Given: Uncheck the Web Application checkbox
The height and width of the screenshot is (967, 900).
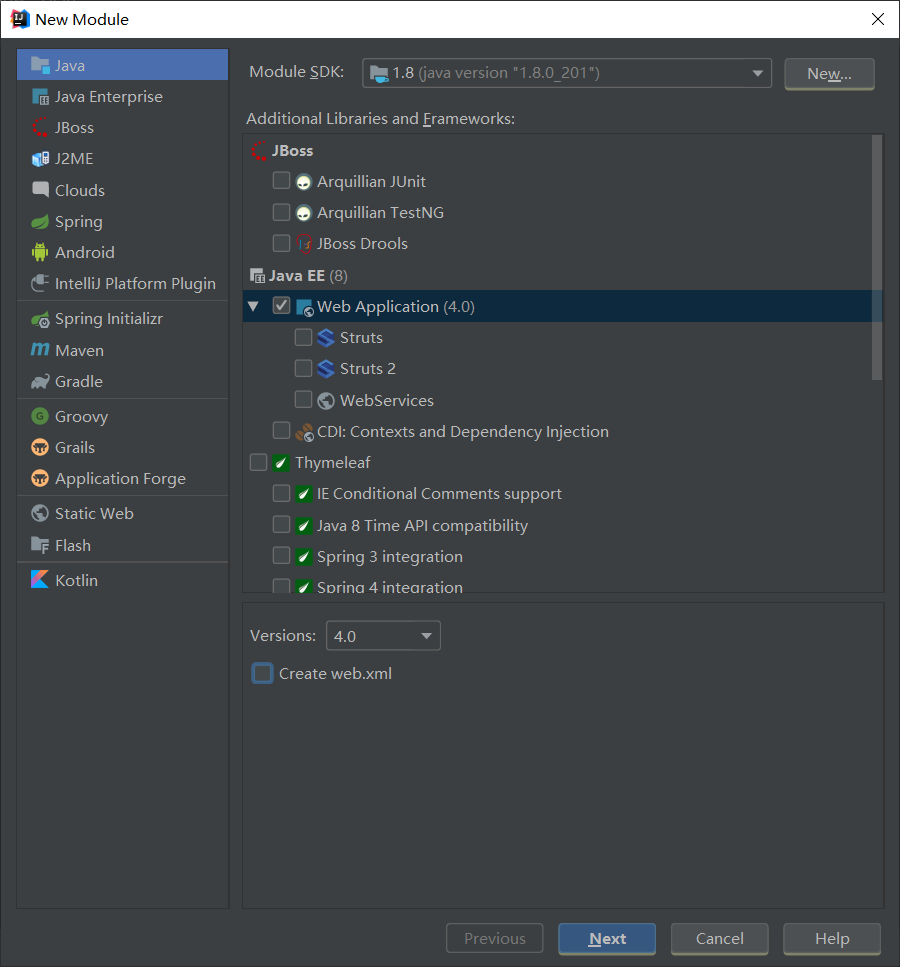Looking at the screenshot, I should coord(281,305).
